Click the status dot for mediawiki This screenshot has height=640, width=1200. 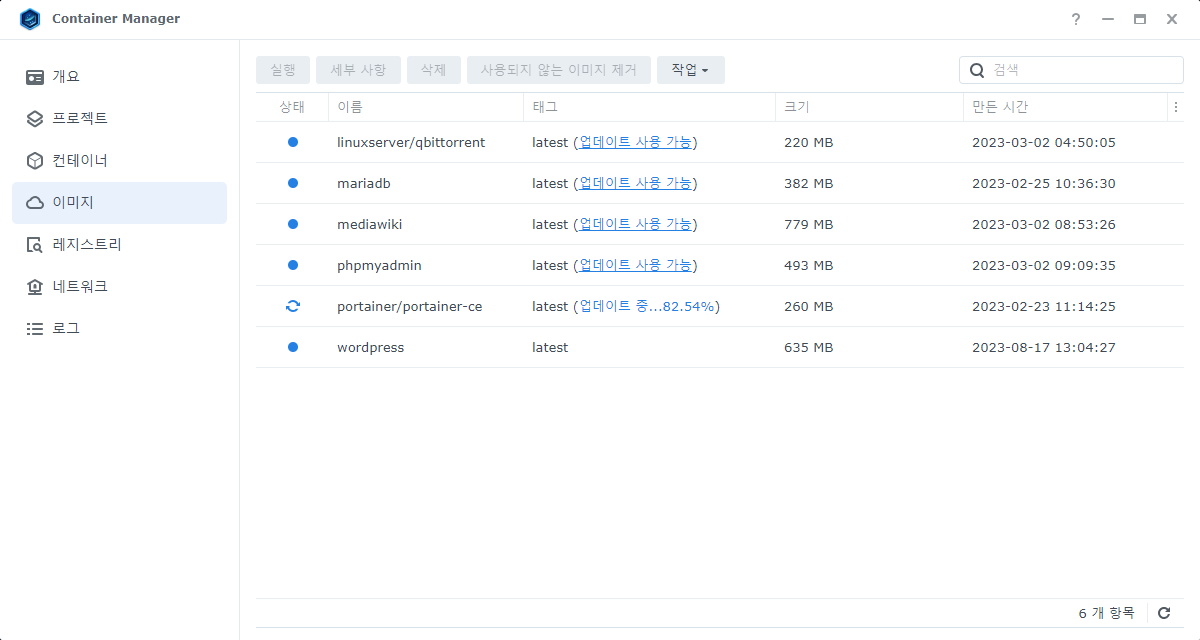click(292, 224)
